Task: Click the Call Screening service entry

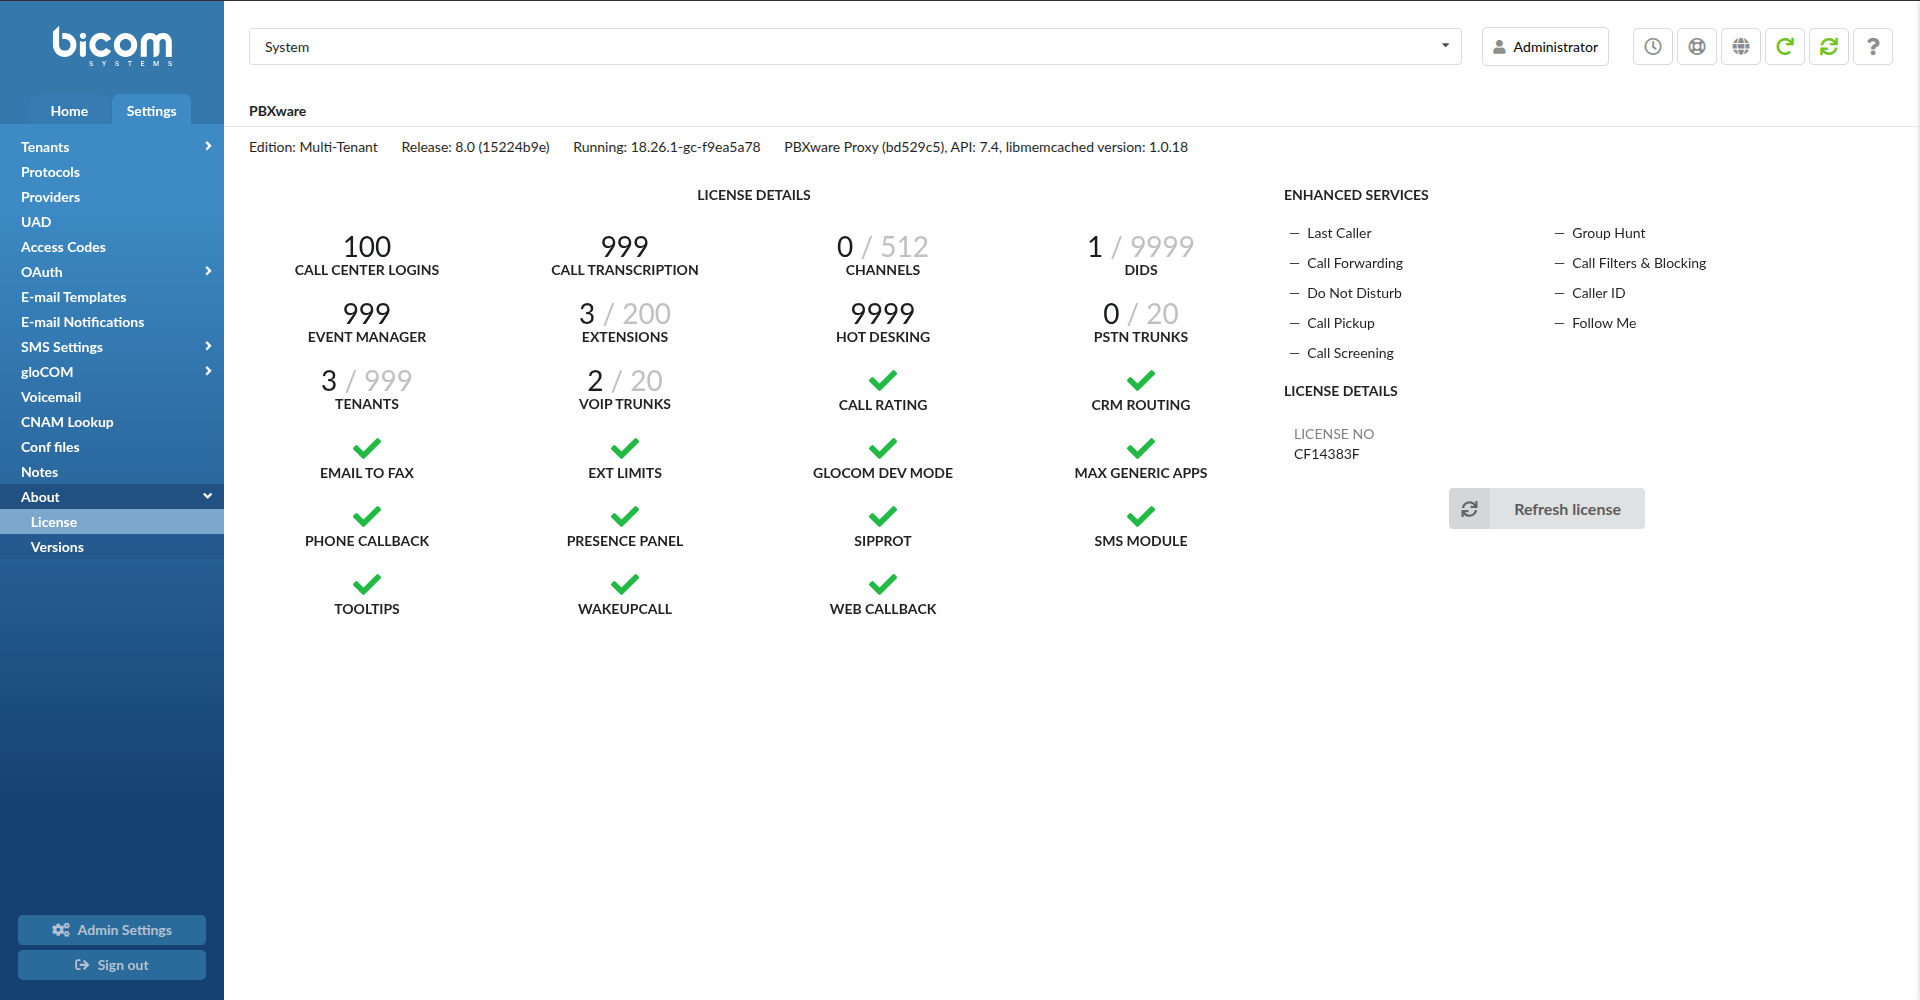Action: tap(1350, 353)
